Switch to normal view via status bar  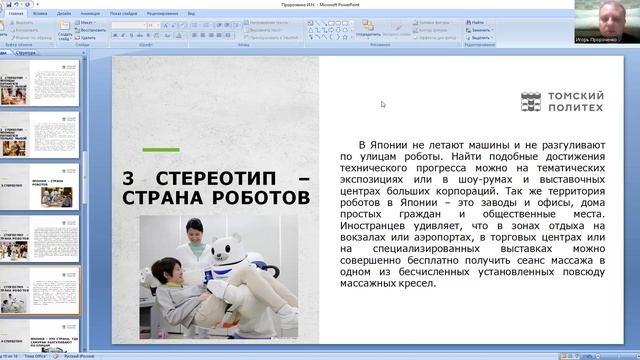click(563, 356)
